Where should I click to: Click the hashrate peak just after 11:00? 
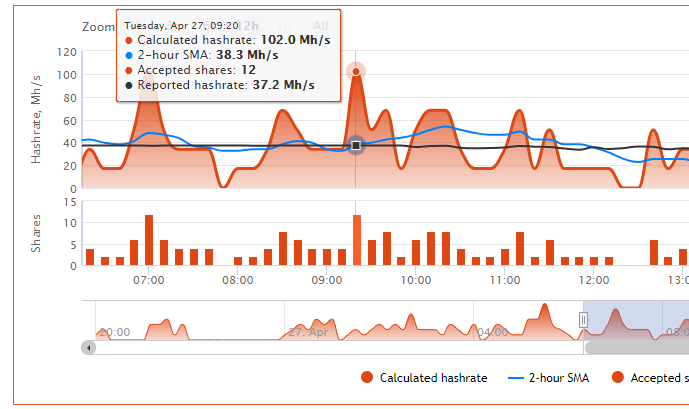point(517,112)
